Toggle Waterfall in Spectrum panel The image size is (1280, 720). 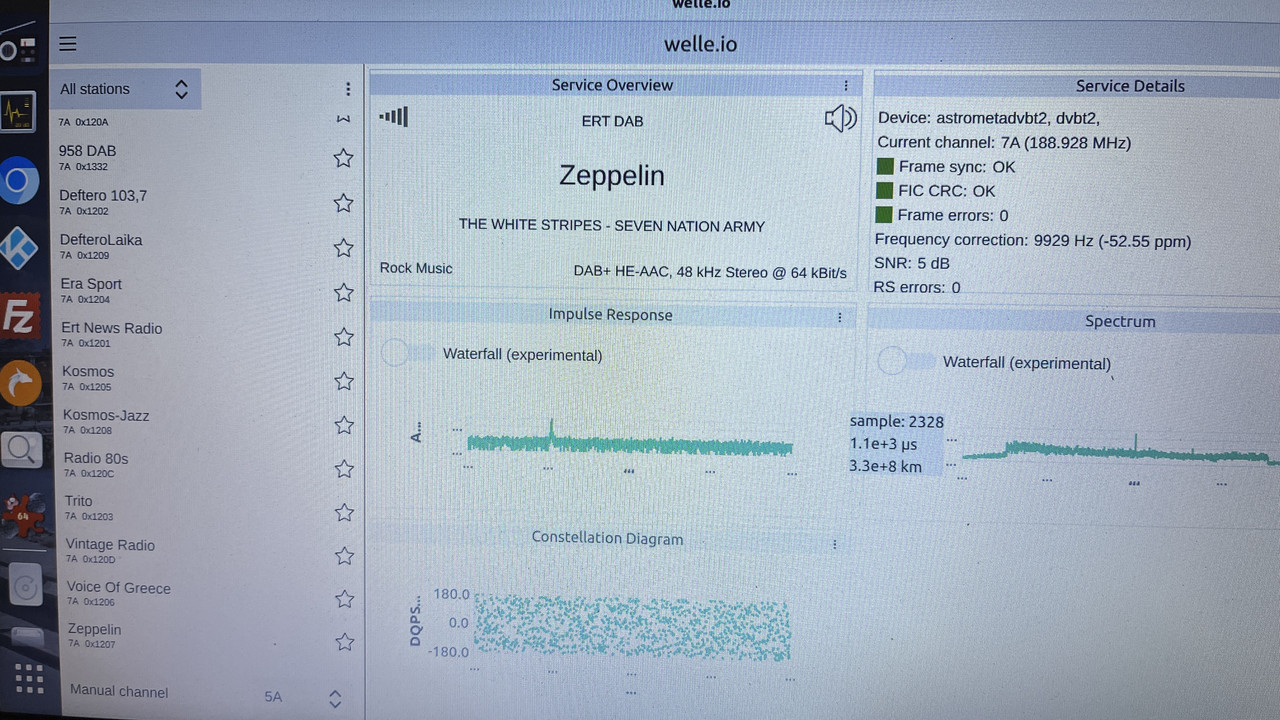[905, 361]
